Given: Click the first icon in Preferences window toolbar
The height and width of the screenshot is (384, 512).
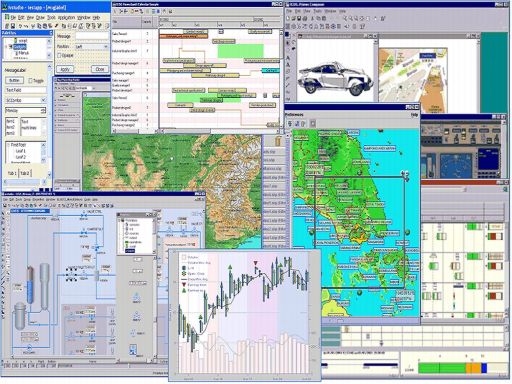Looking at the screenshot, I should click(290, 124).
